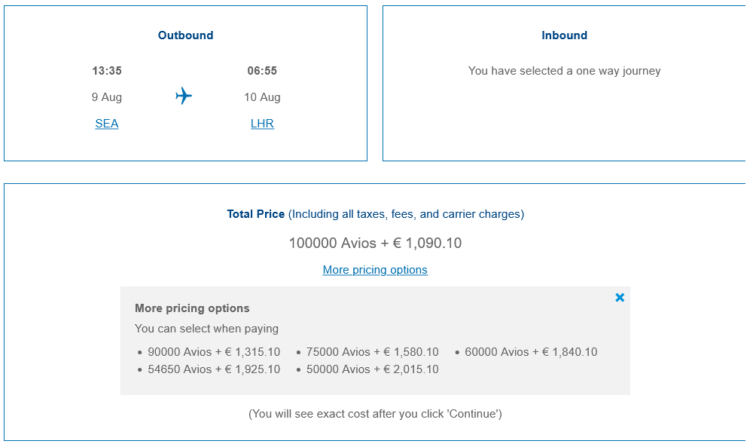Click the one way journey message
This screenshot has width=750, height=444.
(564, 71)
